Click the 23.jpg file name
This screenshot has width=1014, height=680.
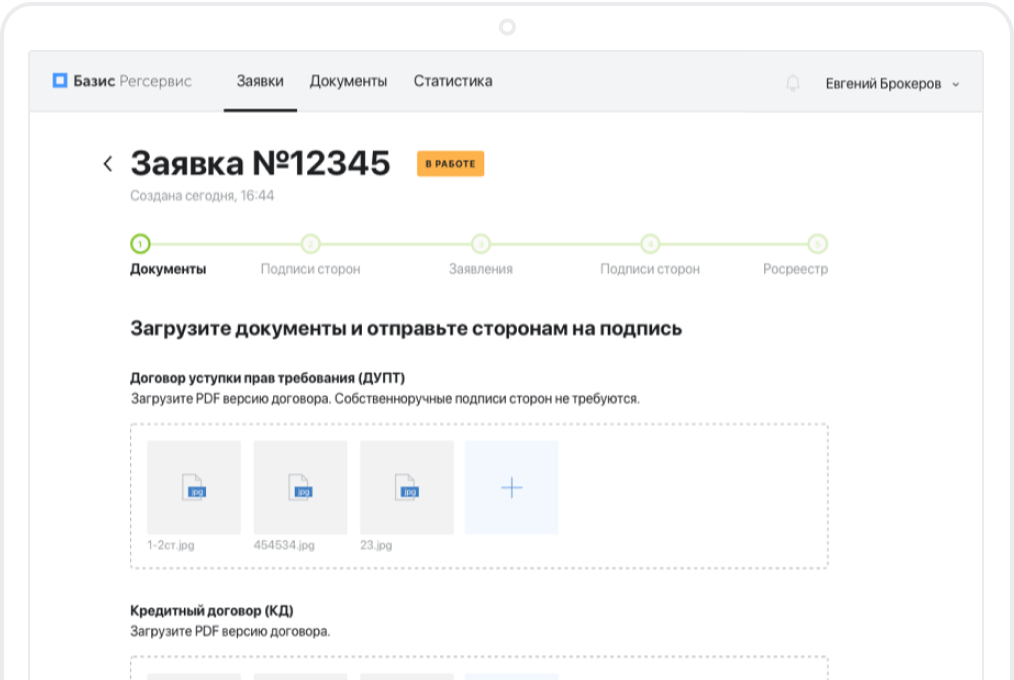pyautogui.click(x=376, y=545)
